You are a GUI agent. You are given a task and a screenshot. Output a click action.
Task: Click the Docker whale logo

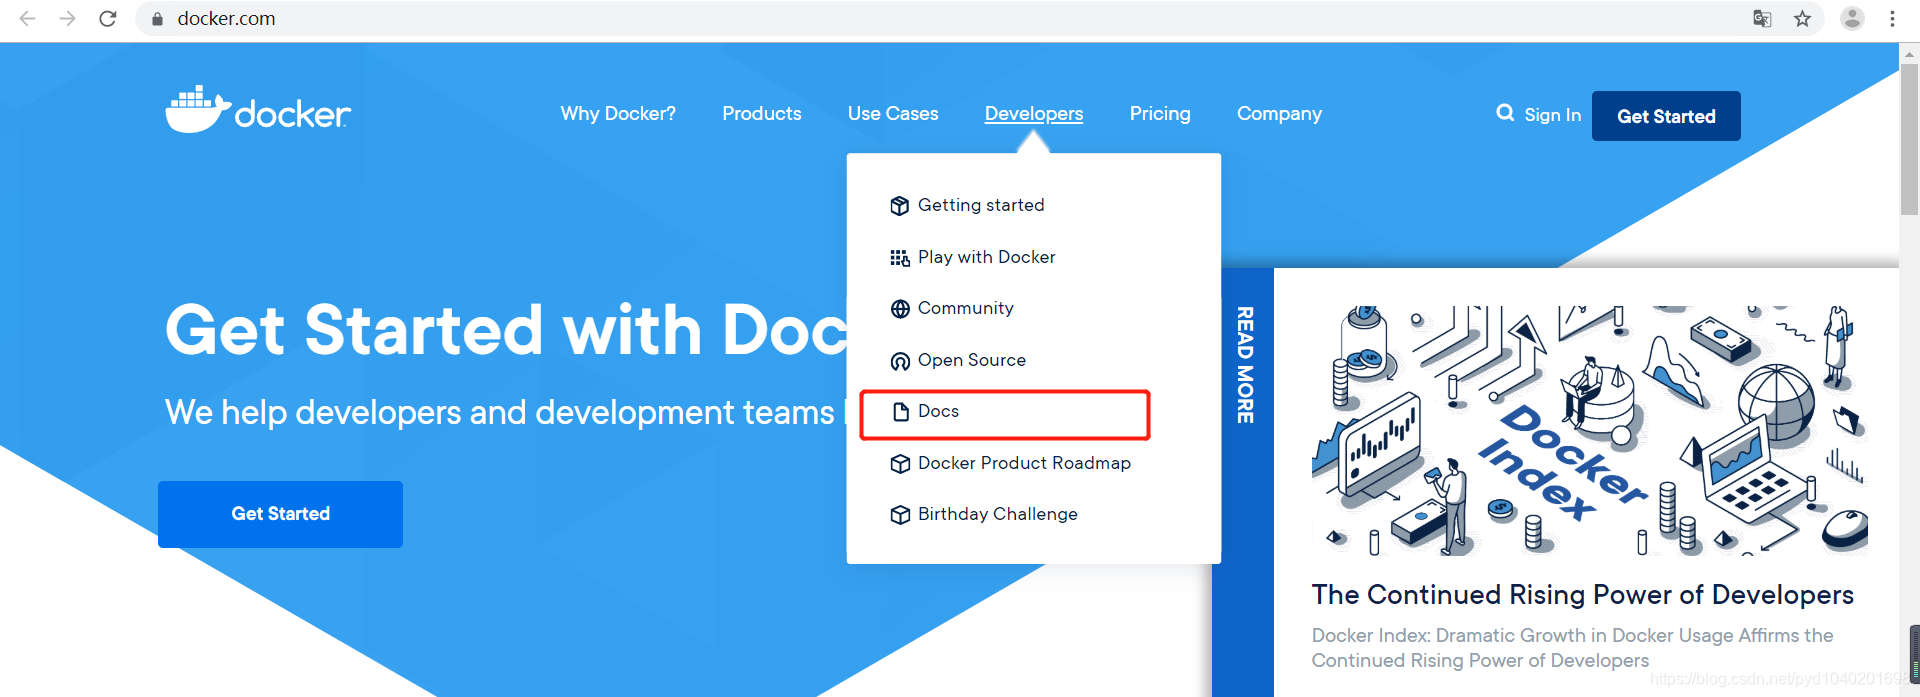[x=258, y=110]
